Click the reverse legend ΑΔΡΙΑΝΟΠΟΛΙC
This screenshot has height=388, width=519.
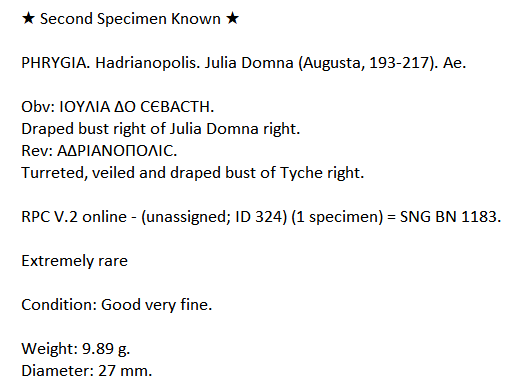(x=117, y=151)
